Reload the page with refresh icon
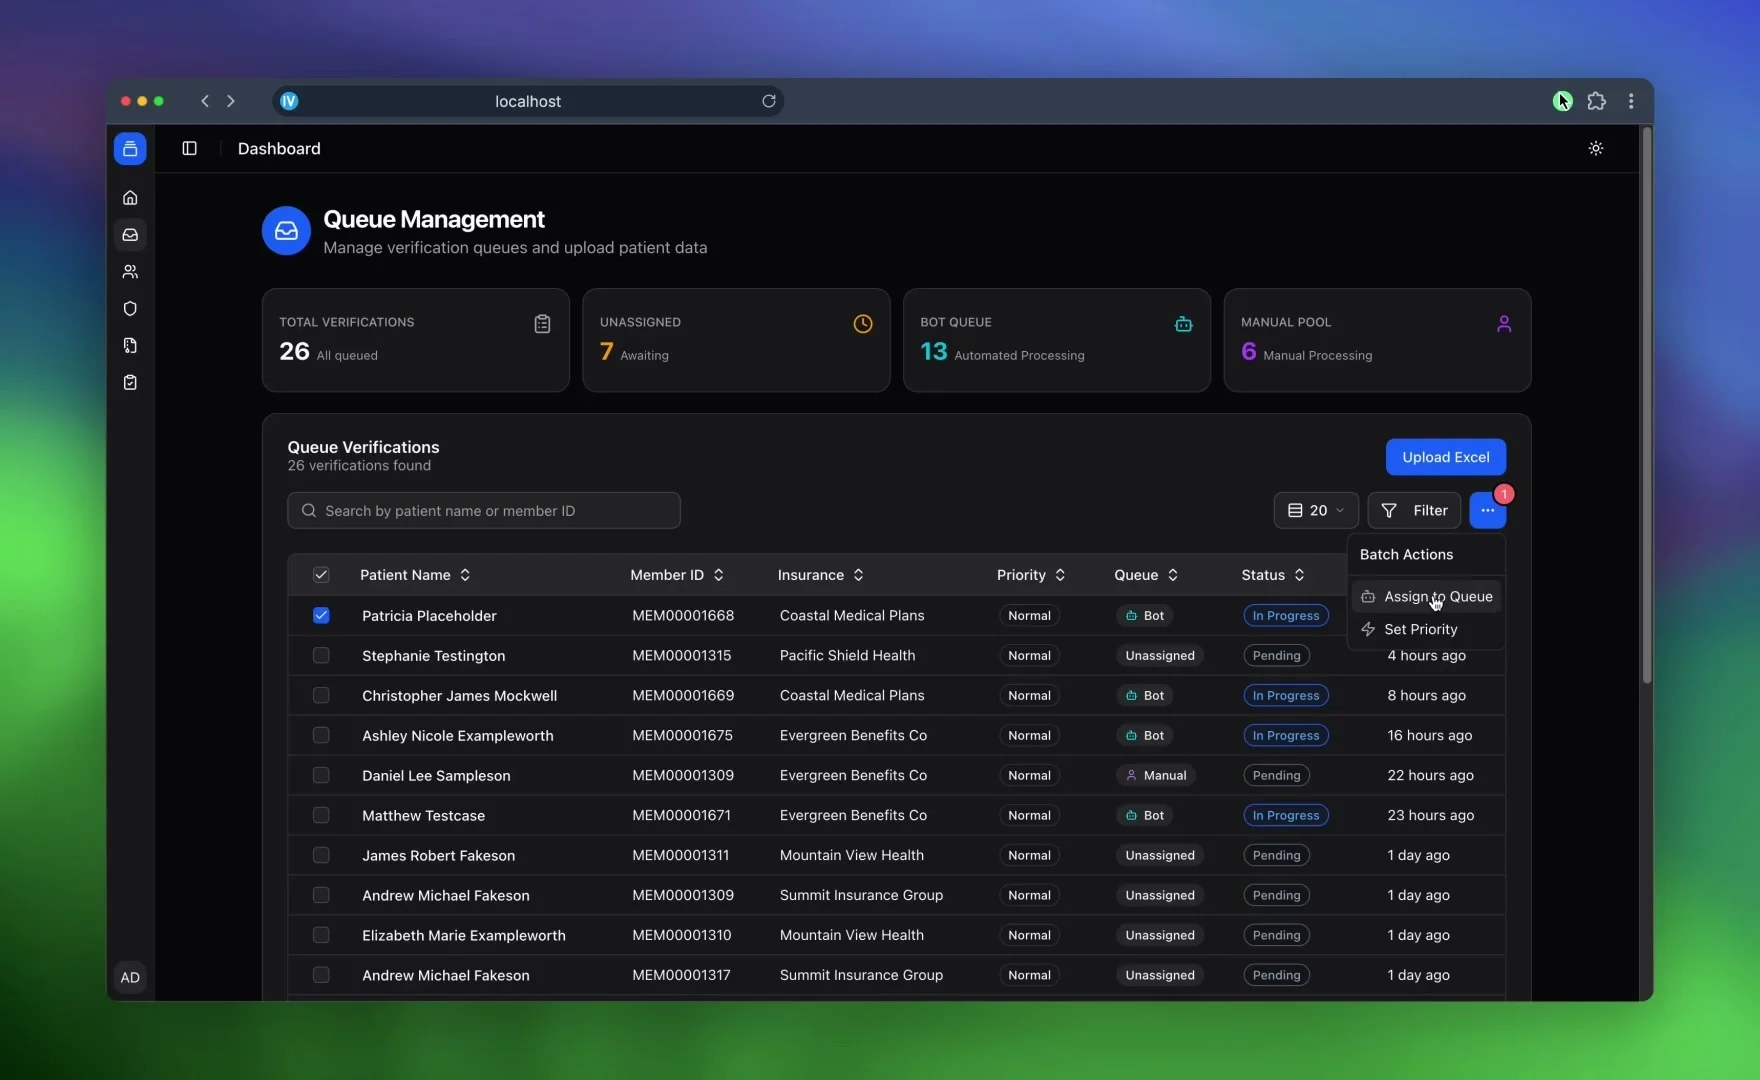 tap(768, 101)
